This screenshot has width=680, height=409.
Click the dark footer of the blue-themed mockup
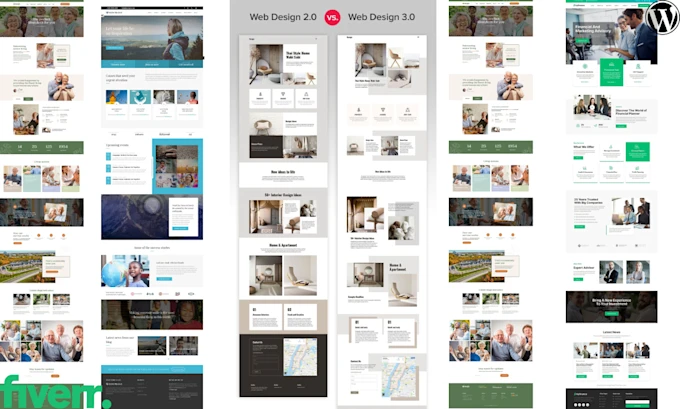[x=151, y=390]
